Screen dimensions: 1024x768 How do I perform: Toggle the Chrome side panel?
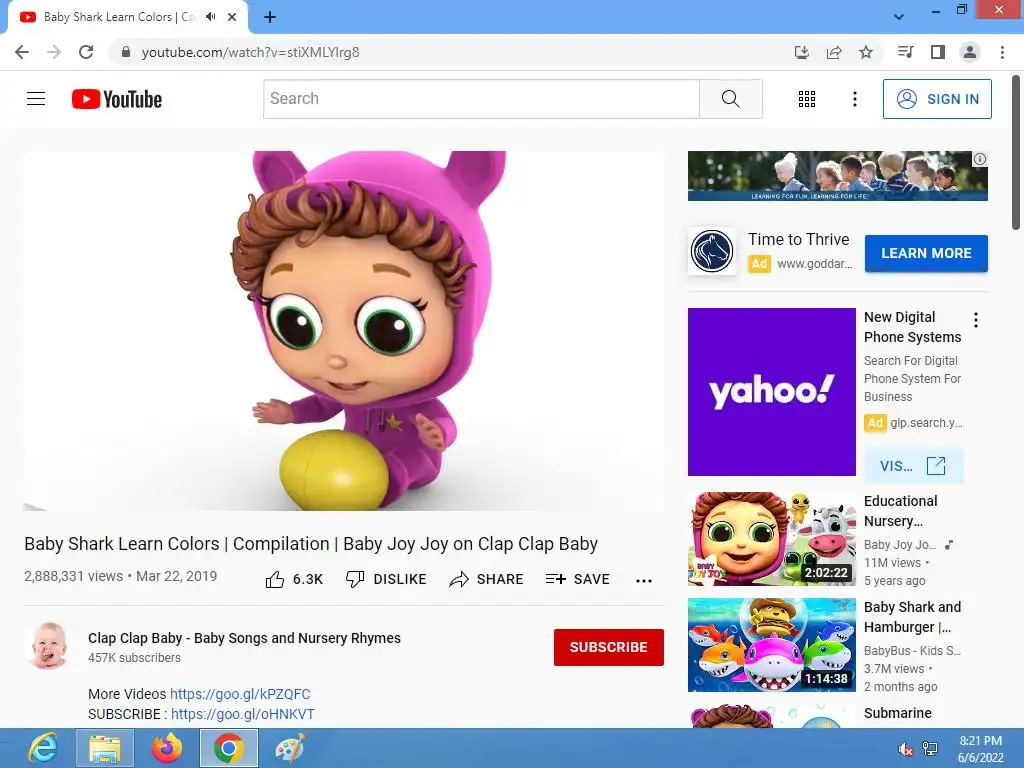[x=938, y=52]
